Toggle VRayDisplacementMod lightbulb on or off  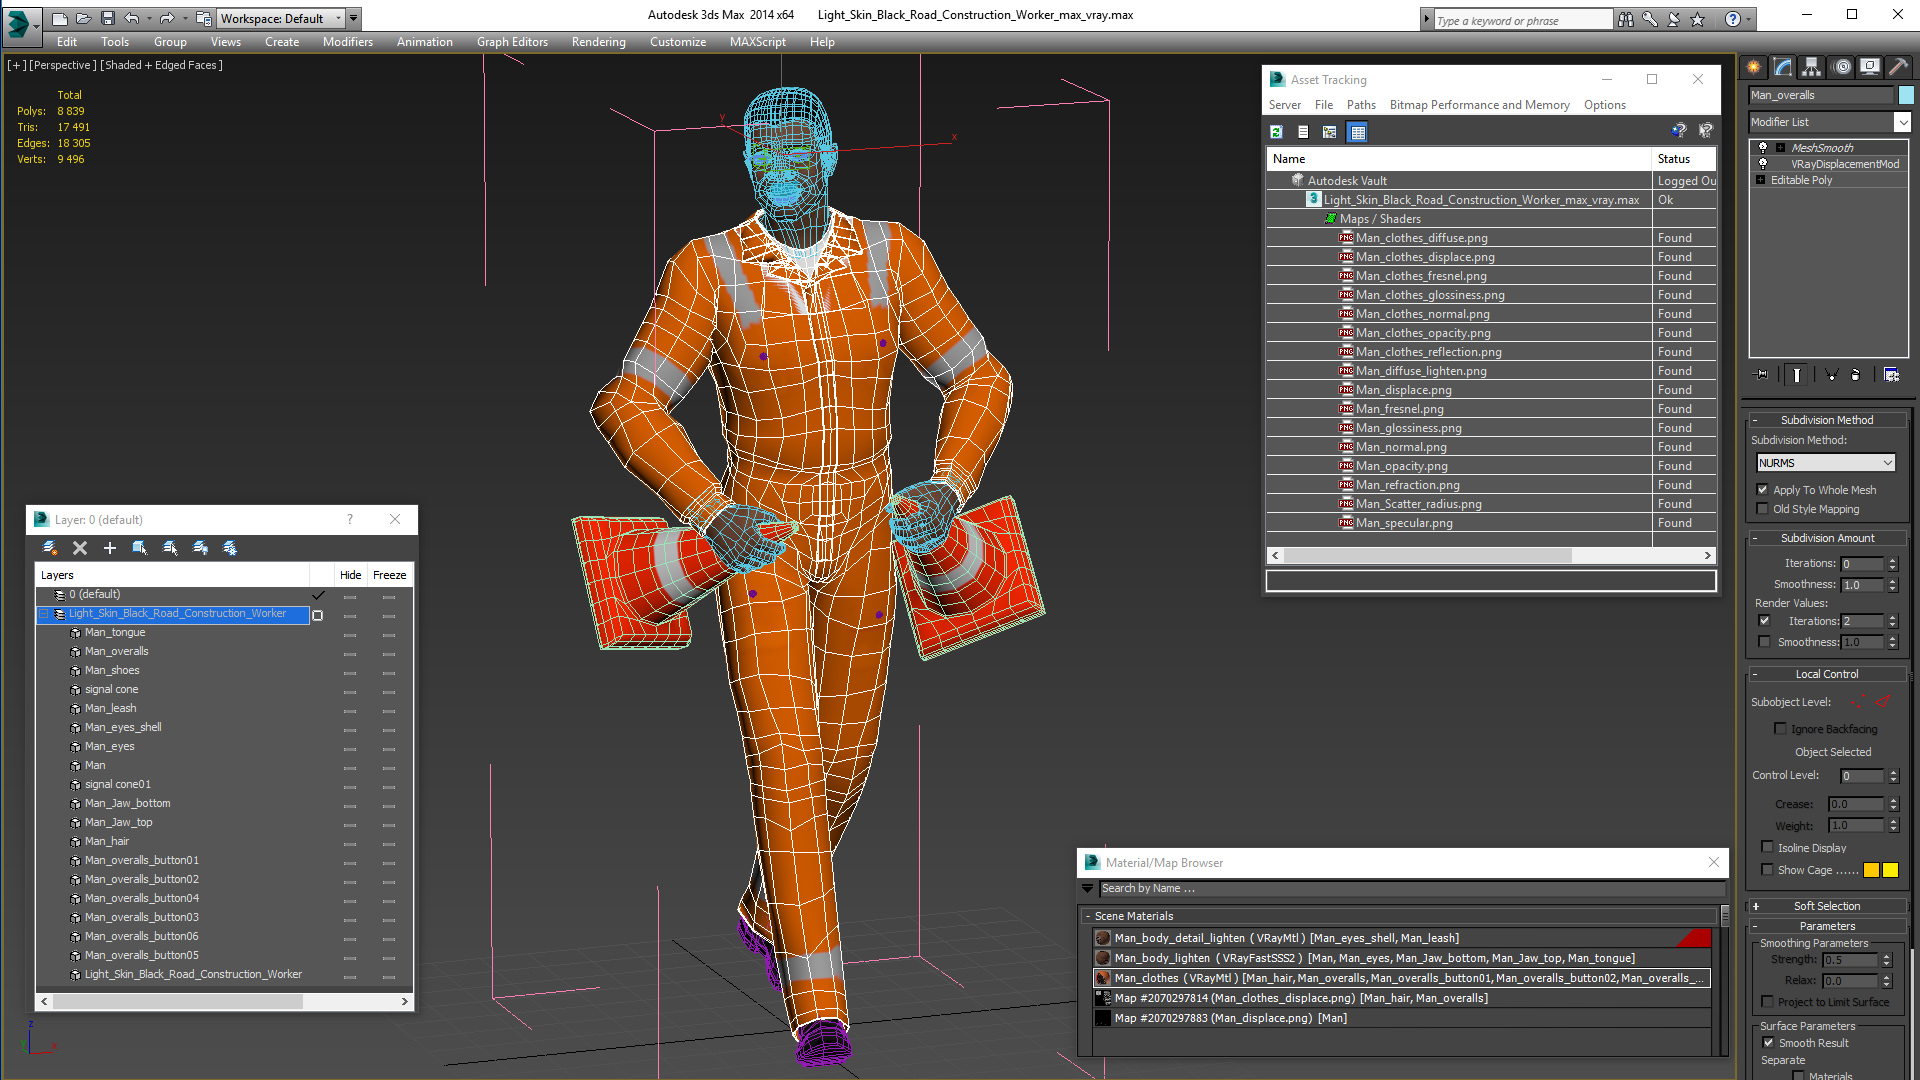[1763, 164]
